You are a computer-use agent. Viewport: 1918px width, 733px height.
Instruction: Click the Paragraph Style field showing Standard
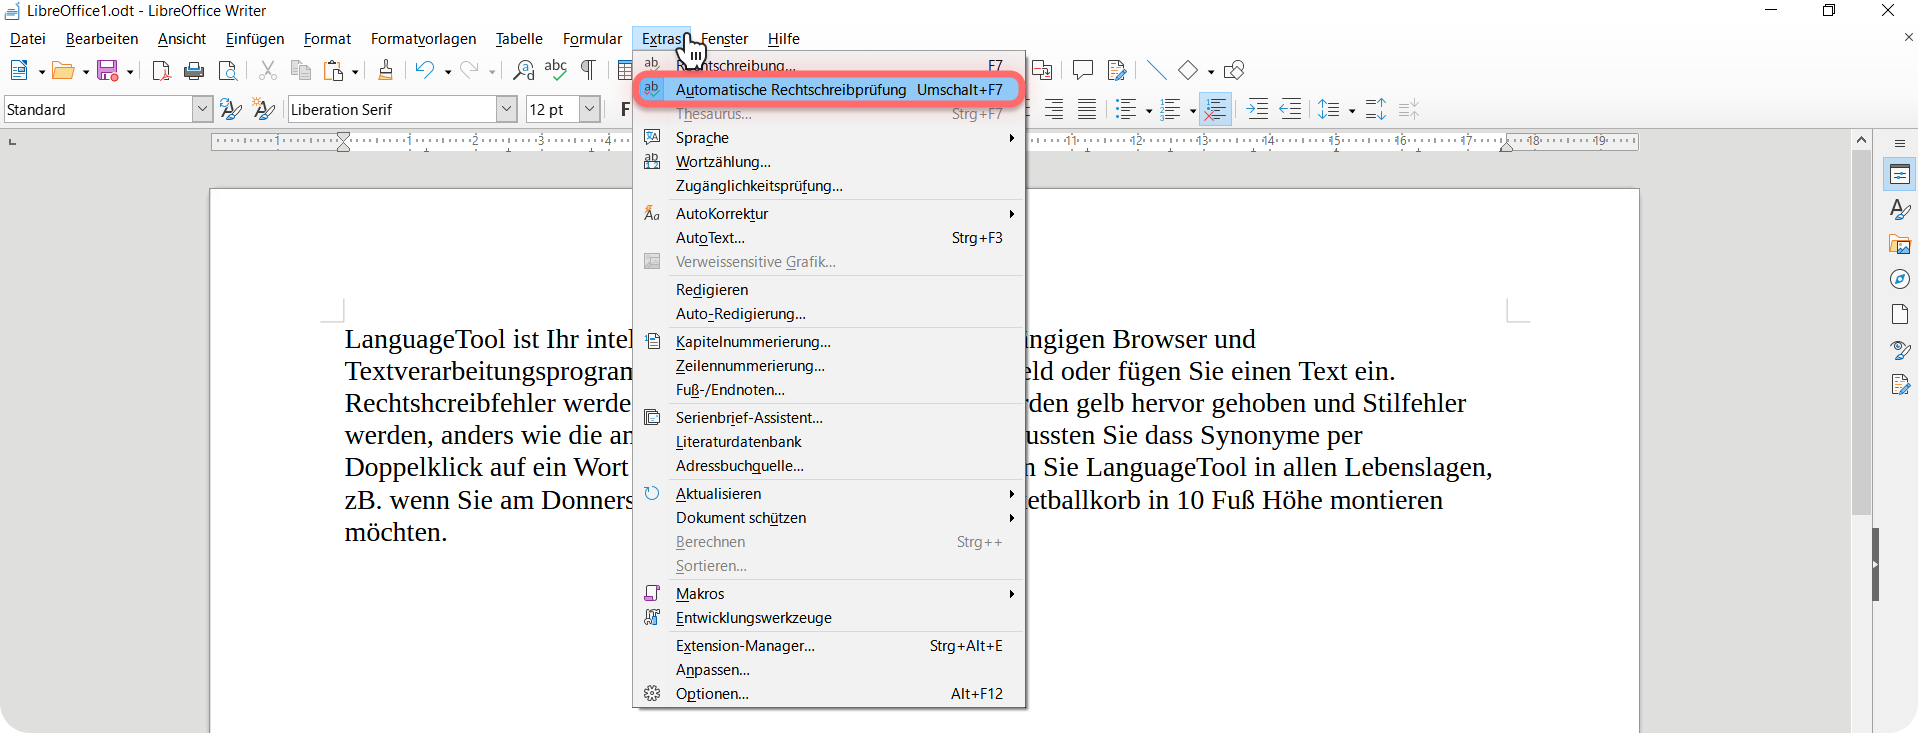point(98,109)
